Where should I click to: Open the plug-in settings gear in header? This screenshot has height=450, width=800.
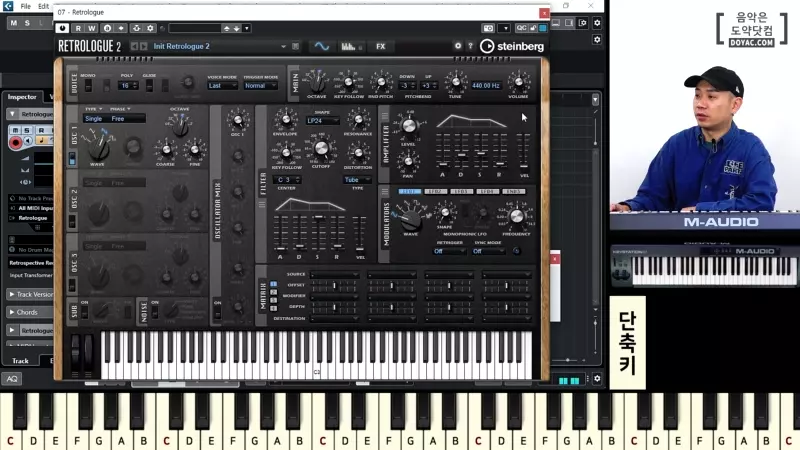(150, 28)
